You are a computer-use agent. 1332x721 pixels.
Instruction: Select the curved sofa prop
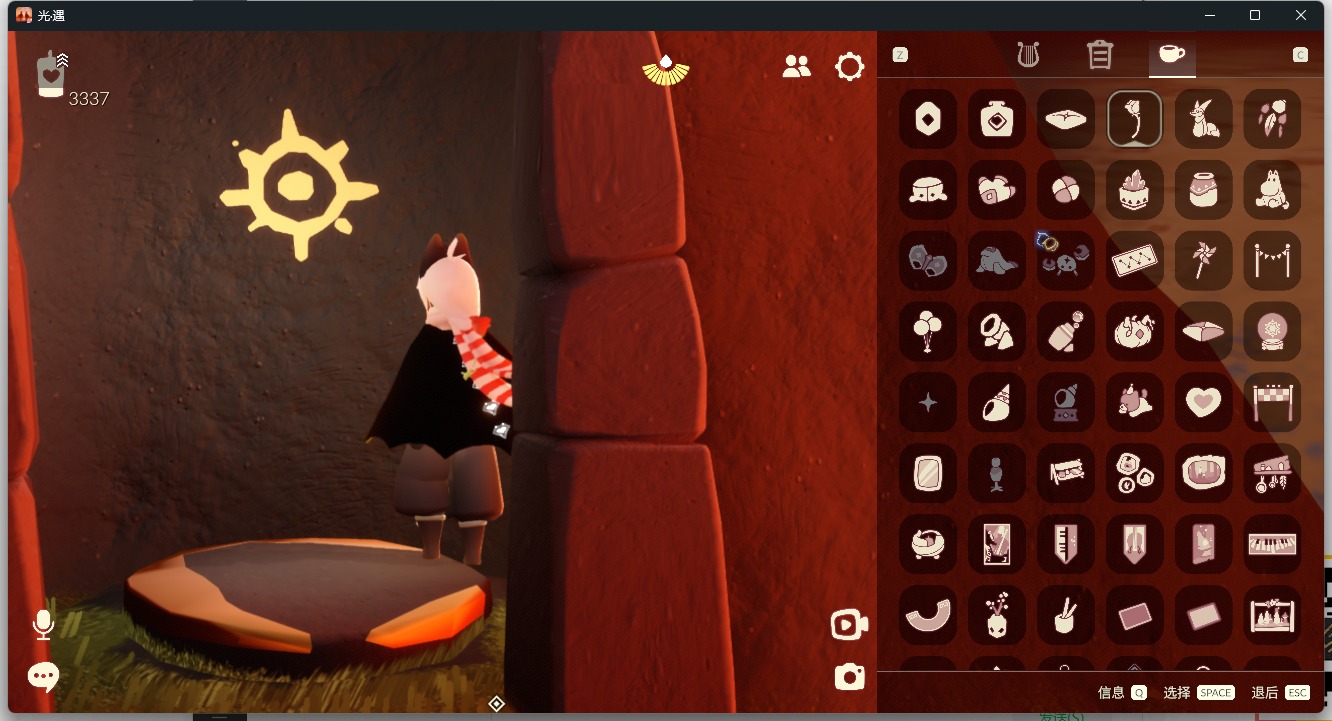coord(928,615)
